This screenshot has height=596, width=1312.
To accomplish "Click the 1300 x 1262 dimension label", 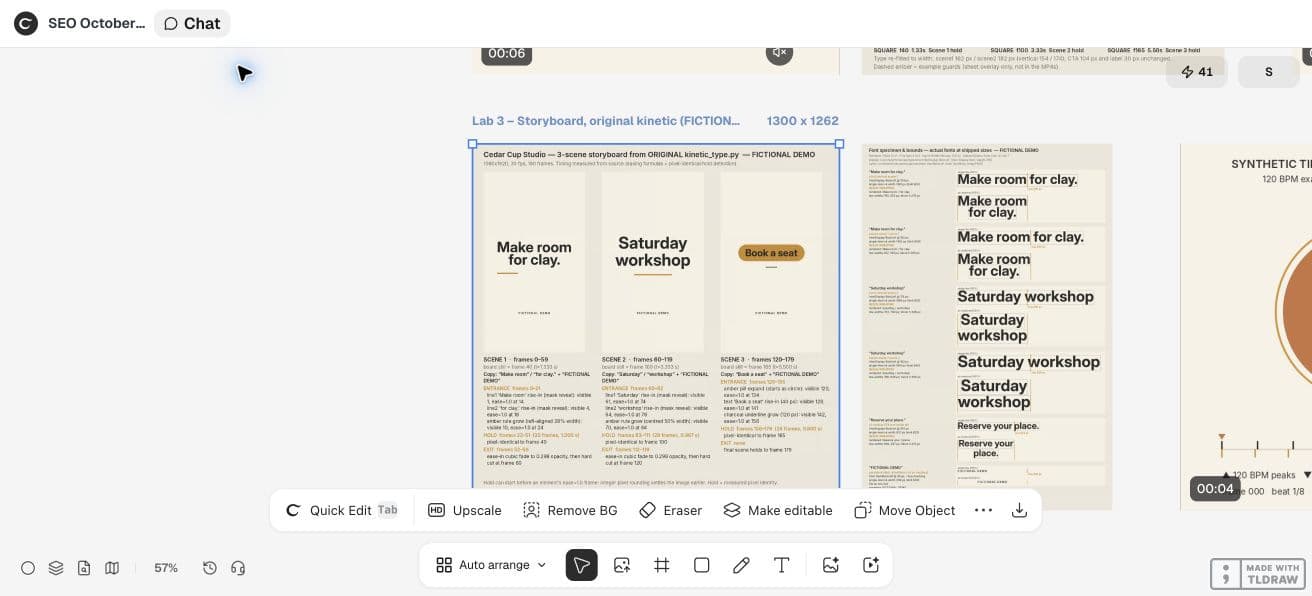I will pos(802,121).
